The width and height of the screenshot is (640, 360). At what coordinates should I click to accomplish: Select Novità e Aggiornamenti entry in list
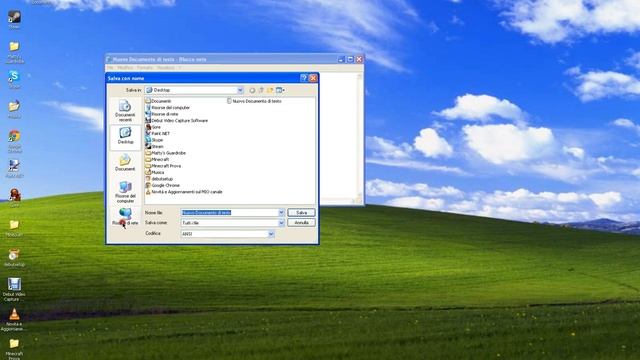184,192
